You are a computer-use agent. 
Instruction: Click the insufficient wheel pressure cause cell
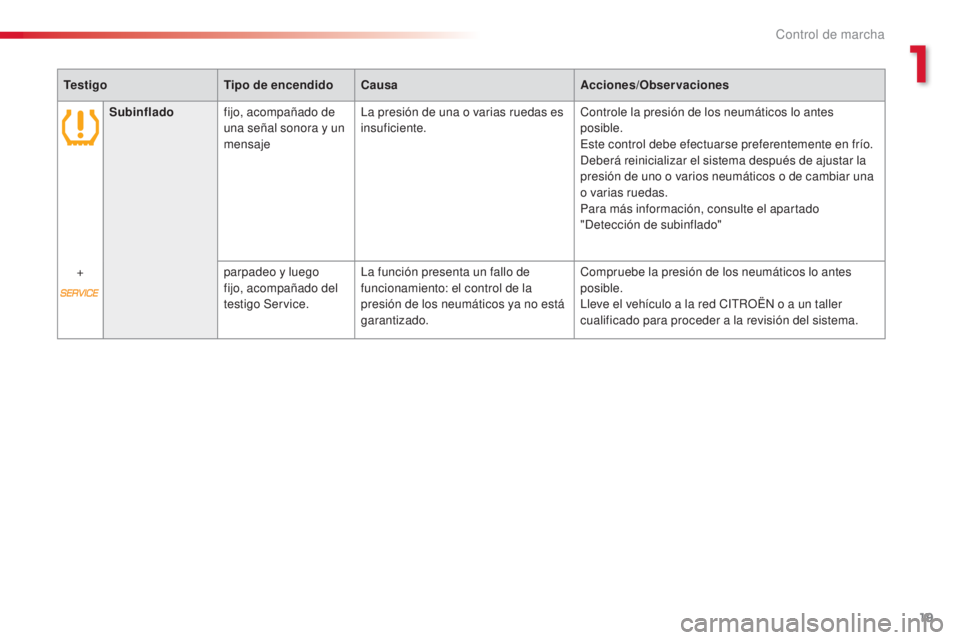463,120
